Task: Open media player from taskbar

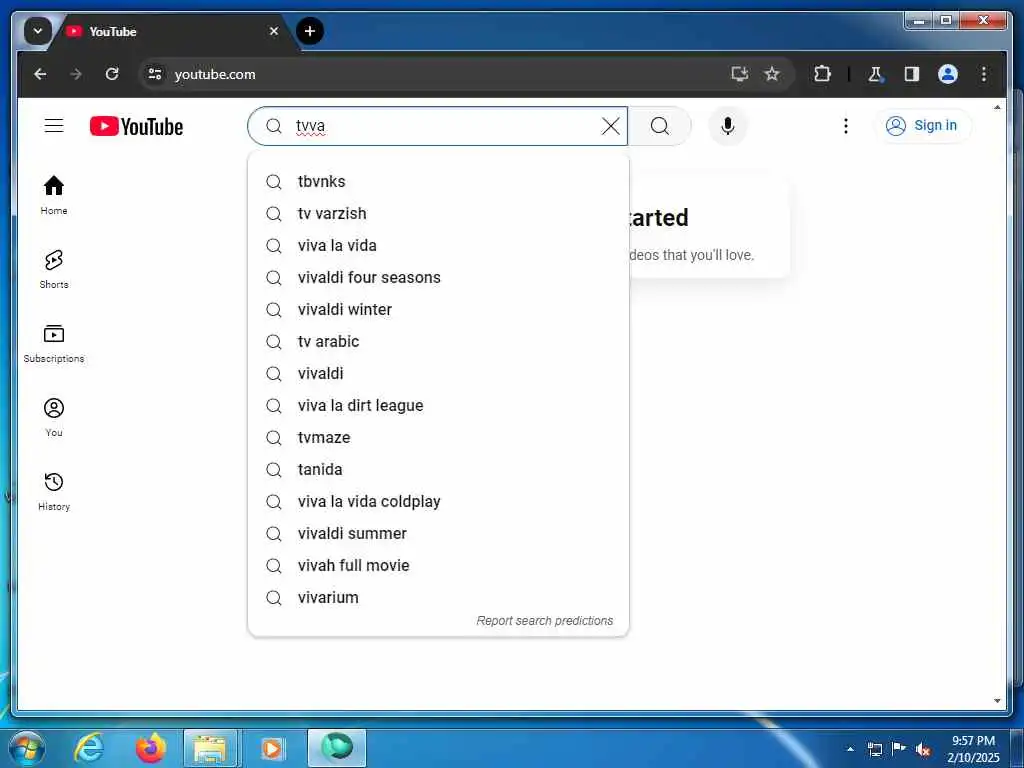Action: point(272,748)
